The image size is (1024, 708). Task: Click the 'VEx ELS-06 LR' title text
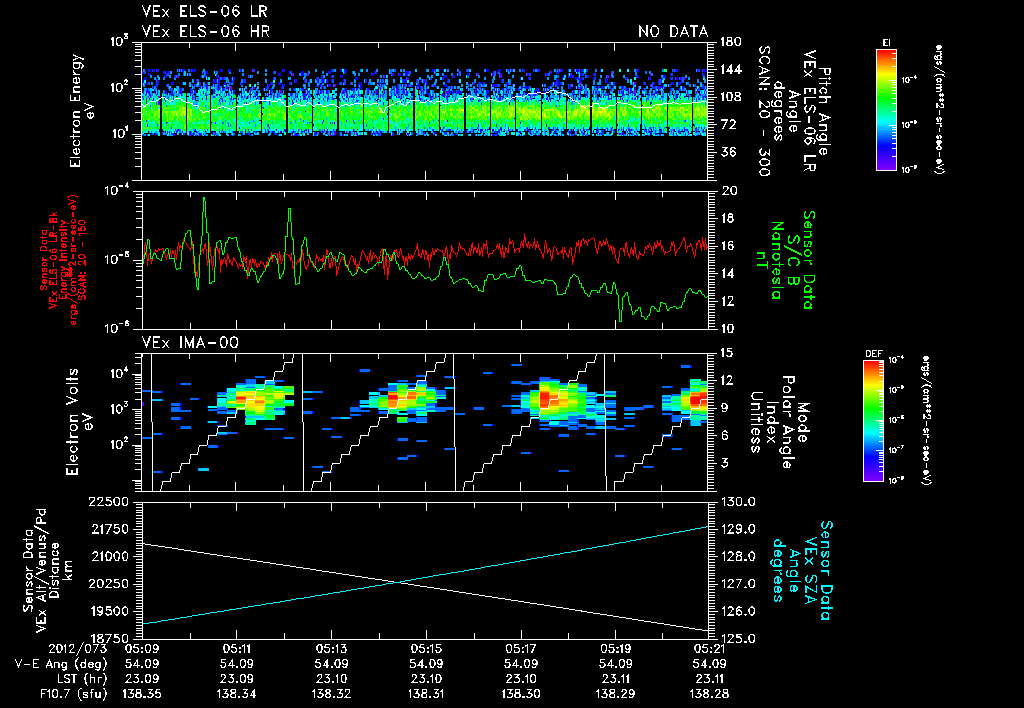pos(204,11)
